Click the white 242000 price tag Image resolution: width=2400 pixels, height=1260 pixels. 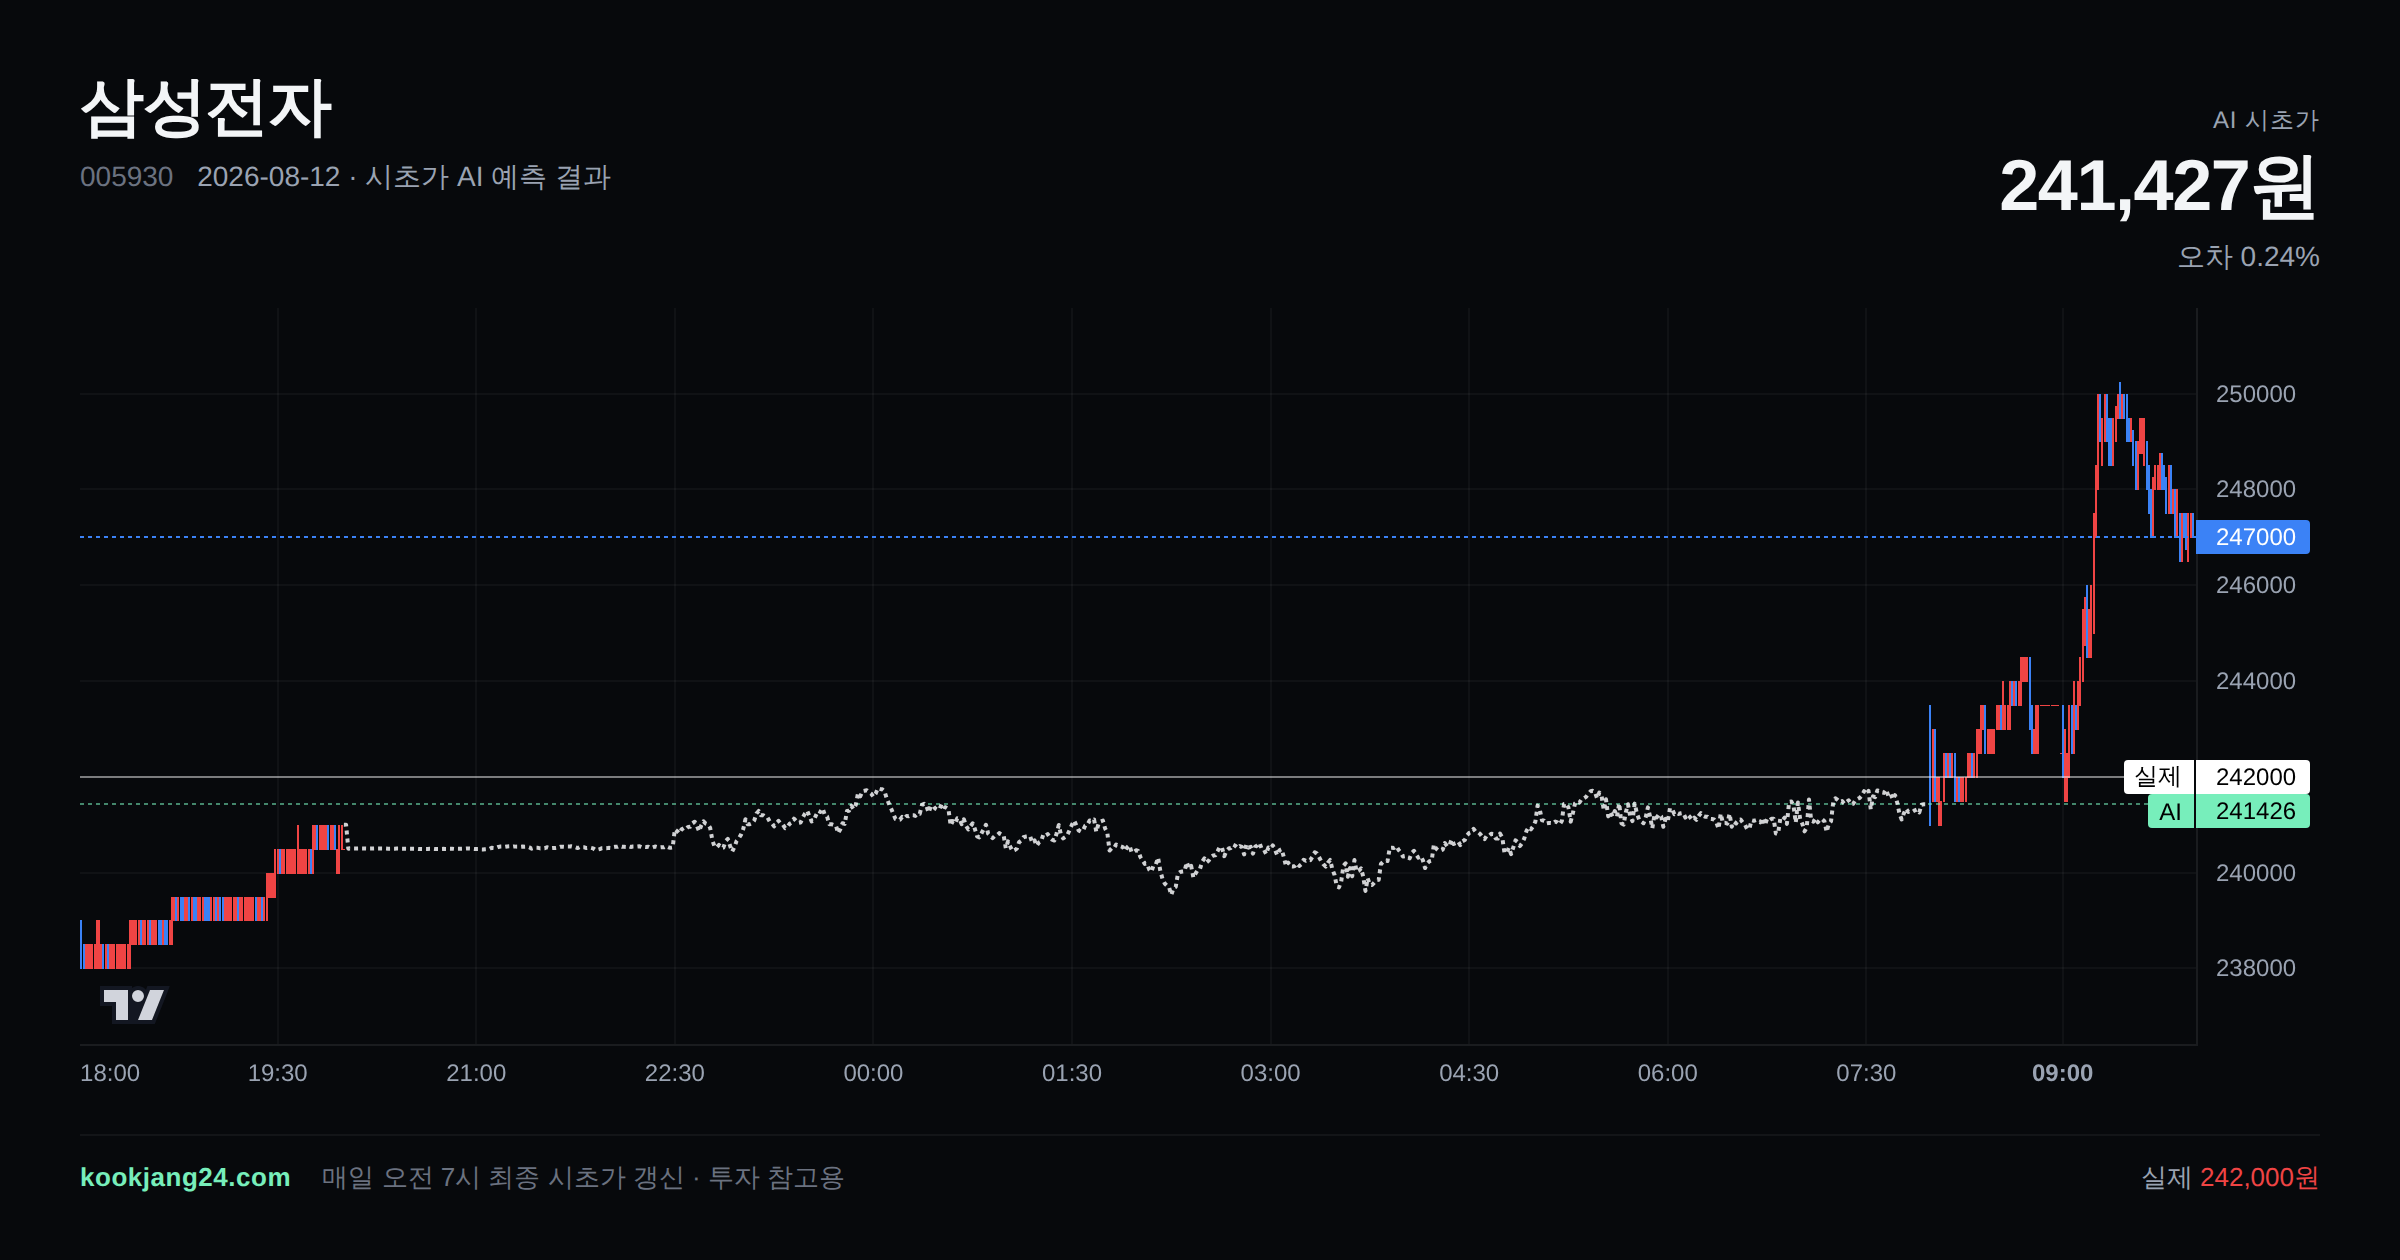pyautogui.click(x=2253, y=777)
